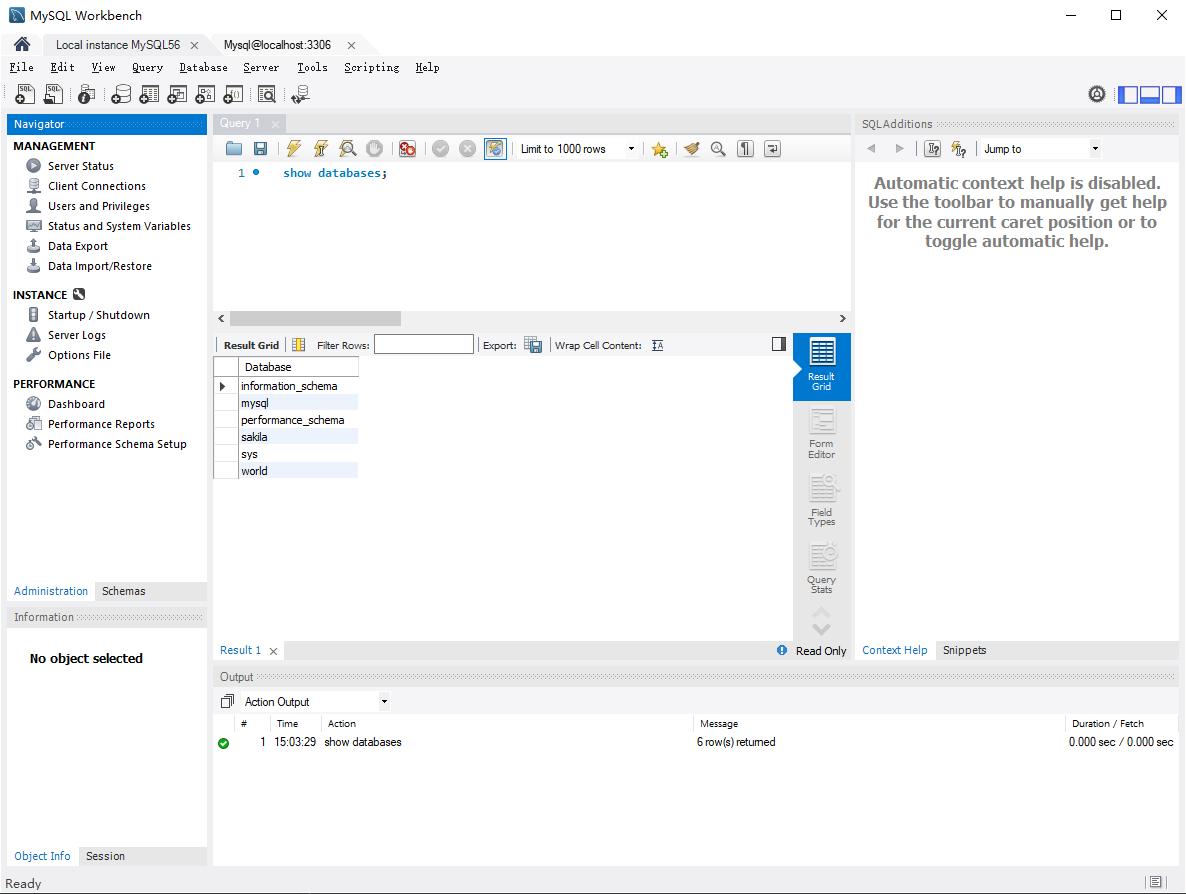Image resolution: width=1186 pixels, height=894 pixels.
Task: Go to the home screen tab
Action: (22, 45)
